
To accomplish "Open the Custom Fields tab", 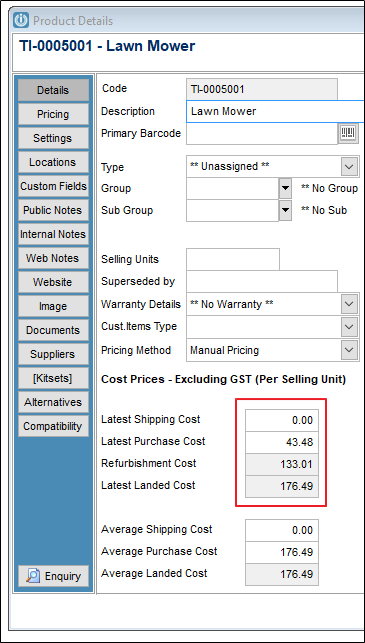I will pos(53,186).
